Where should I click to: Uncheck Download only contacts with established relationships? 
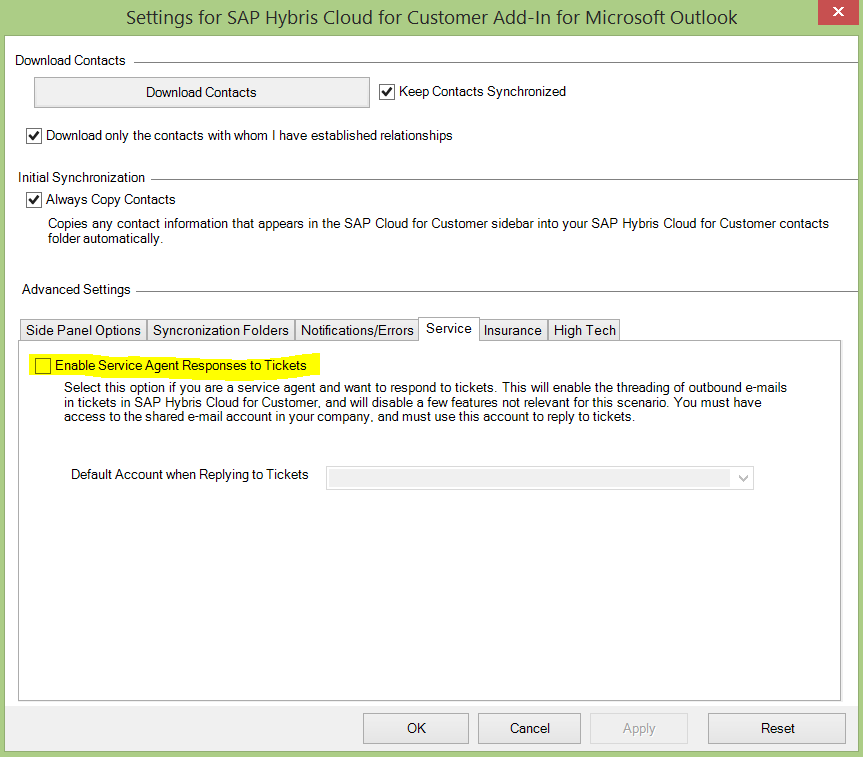click(x=34, y=136)
